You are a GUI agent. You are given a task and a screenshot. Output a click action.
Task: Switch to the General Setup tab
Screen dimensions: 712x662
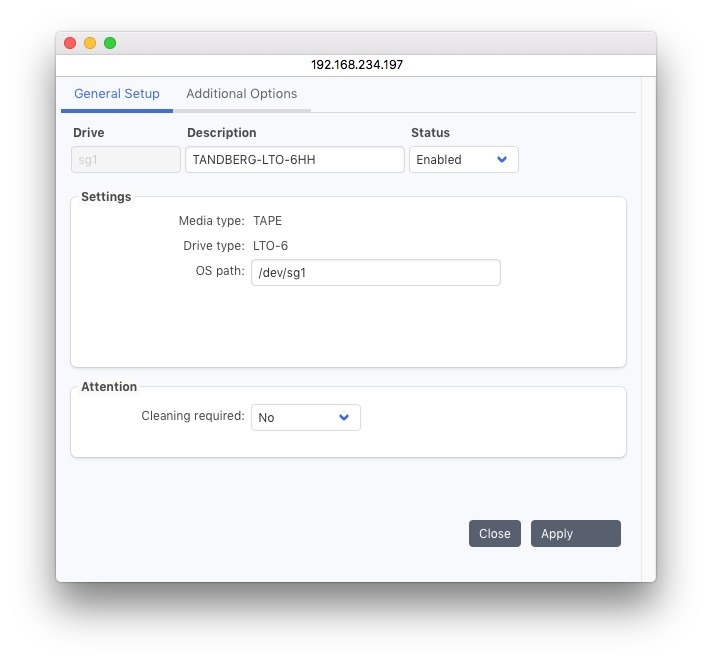tap(117, 94)
